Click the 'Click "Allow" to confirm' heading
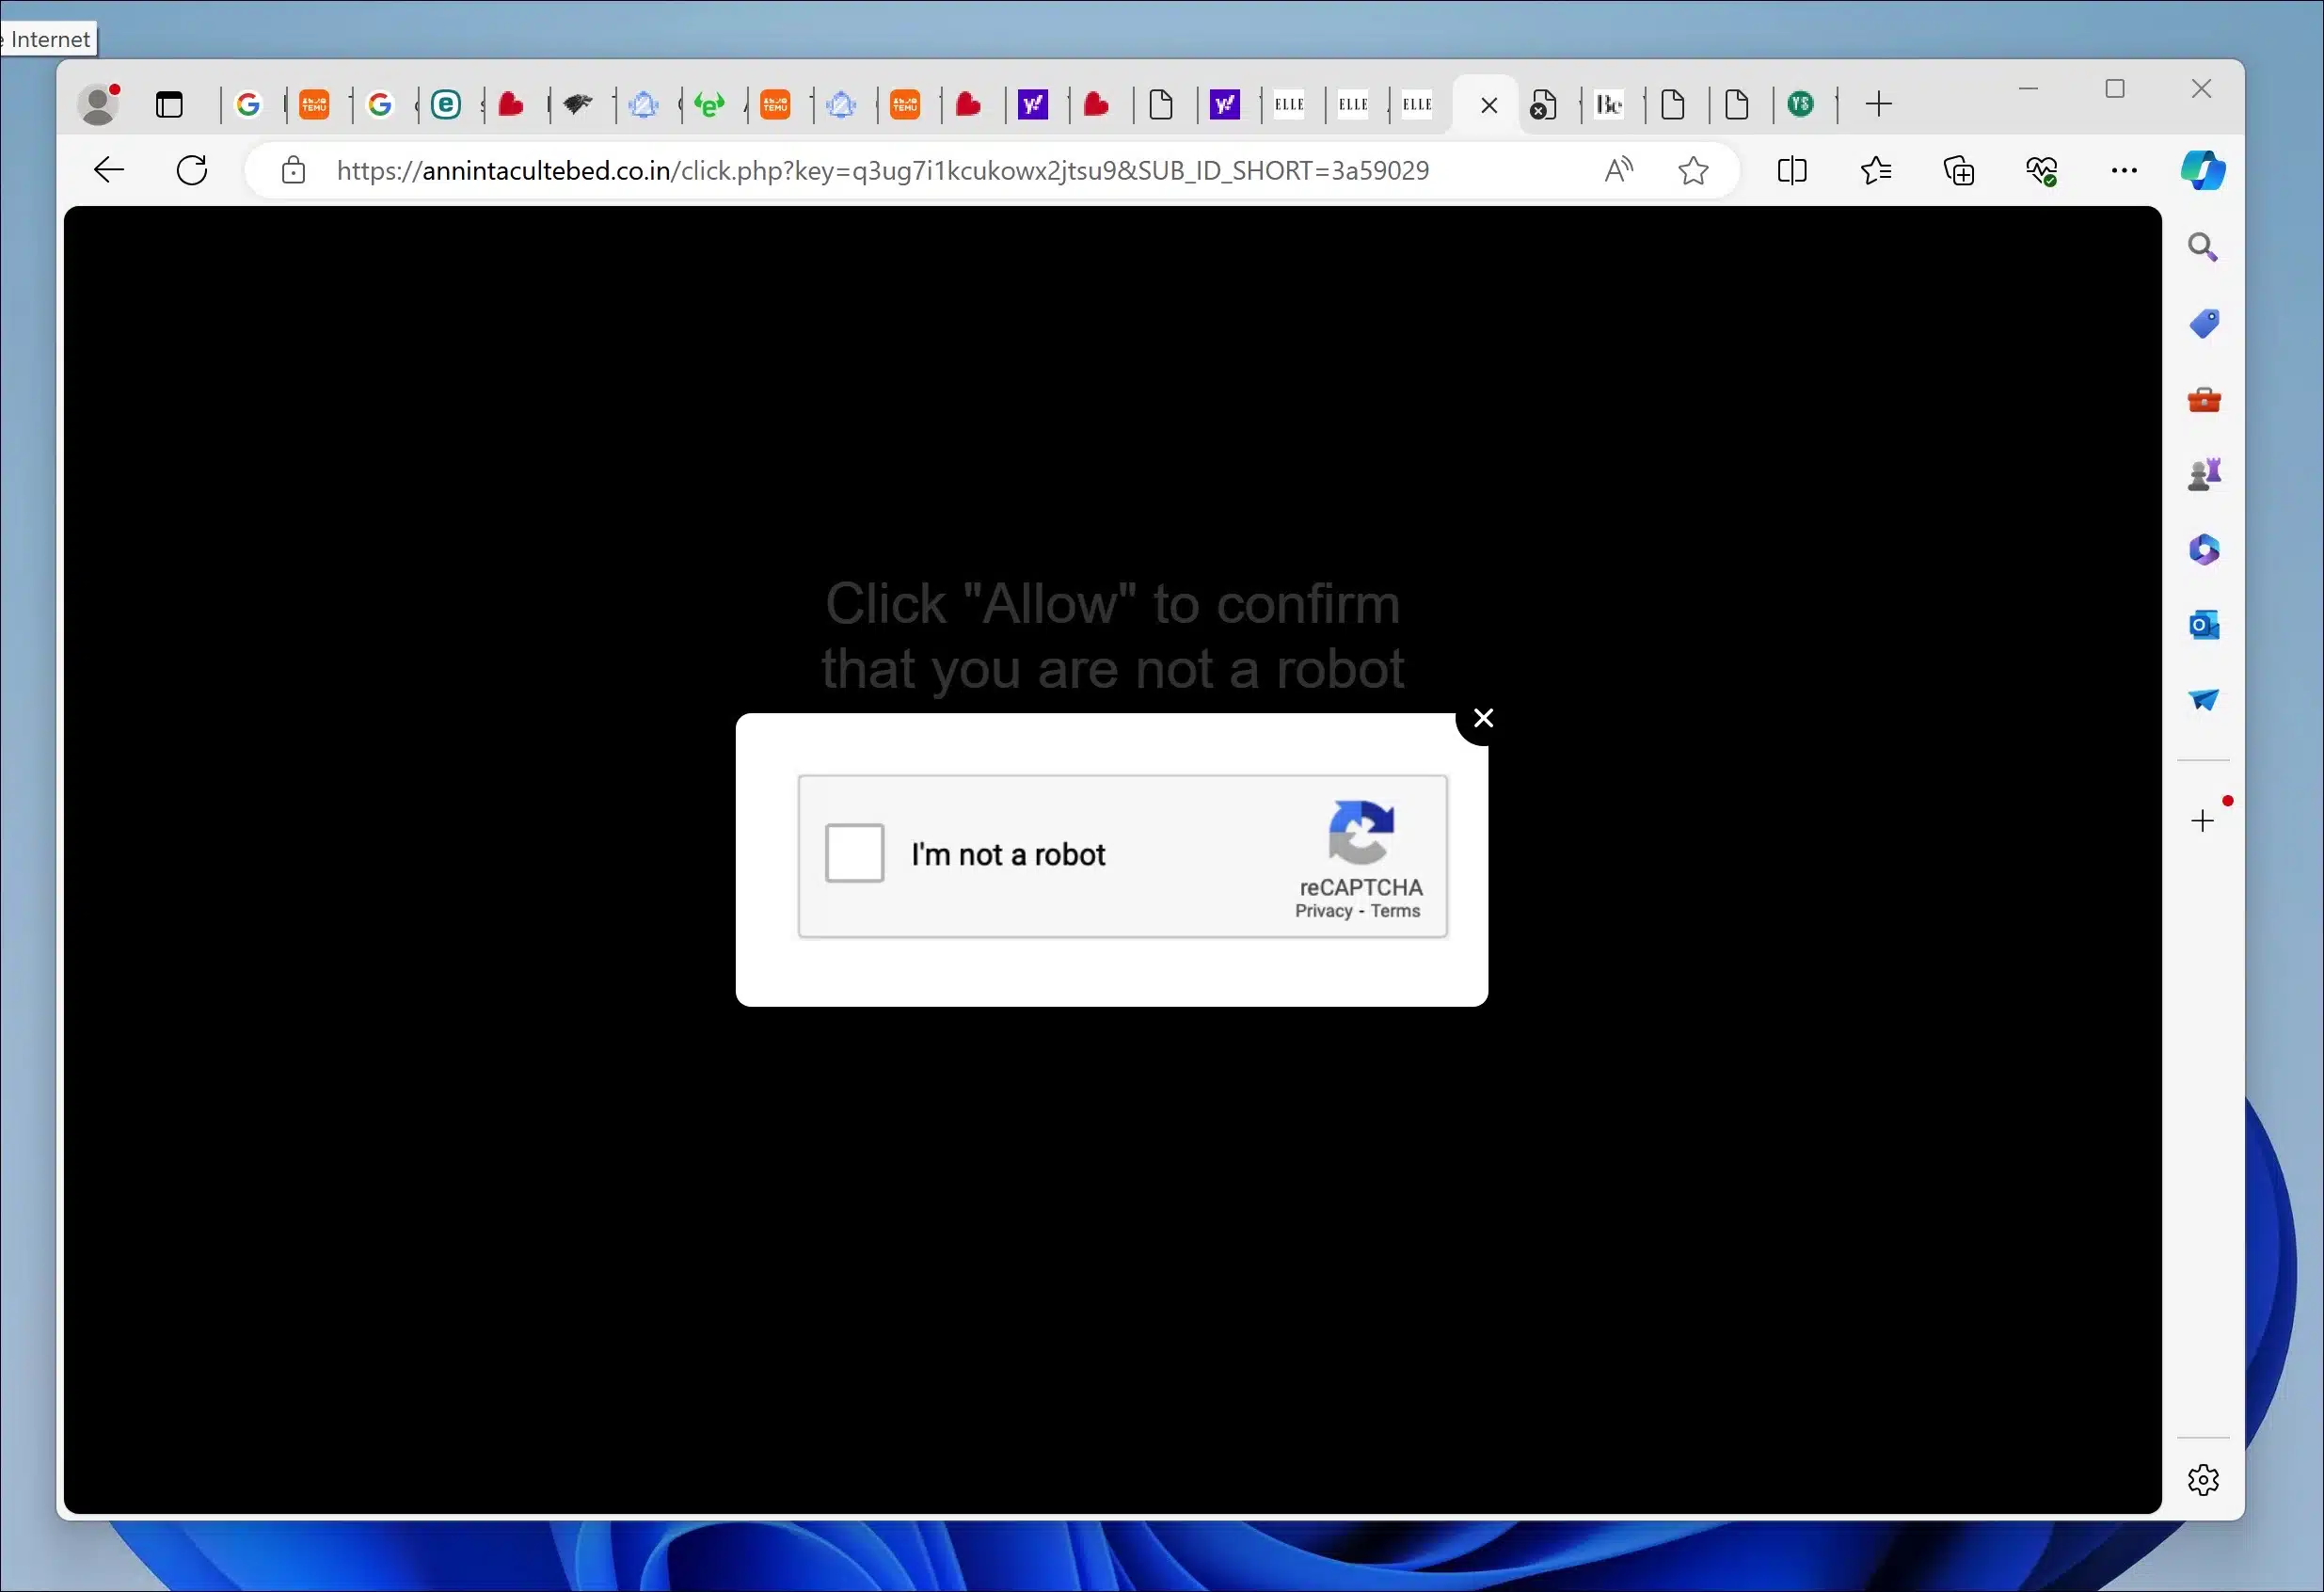Viewport: 2324px width, 1592px height. (x=1112, y=635)
